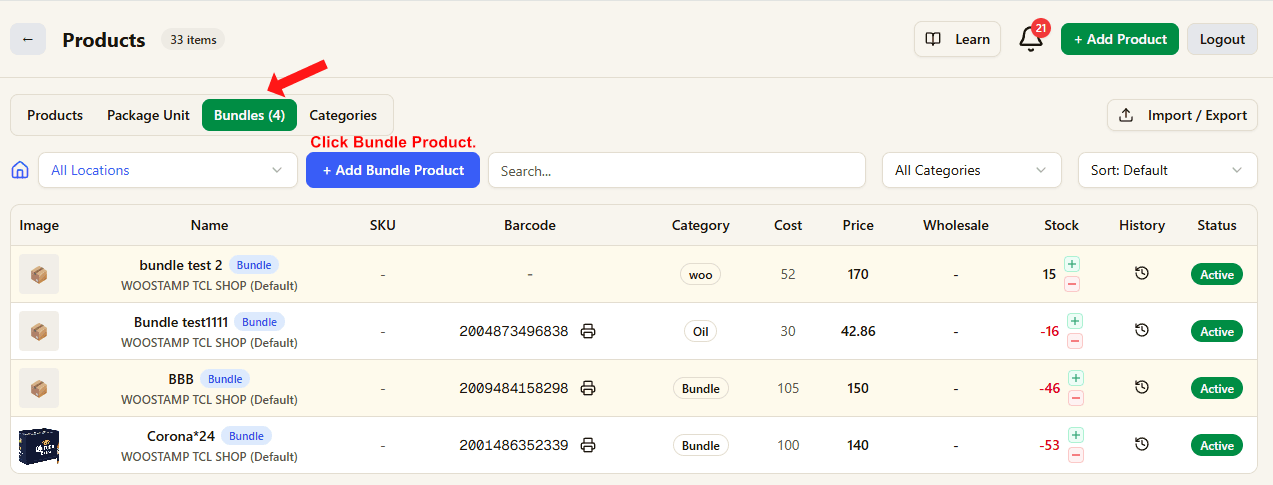Click Corona*24 row's Bundle category tag
This screenshot has height=485, width=1273.
[700, 445]
